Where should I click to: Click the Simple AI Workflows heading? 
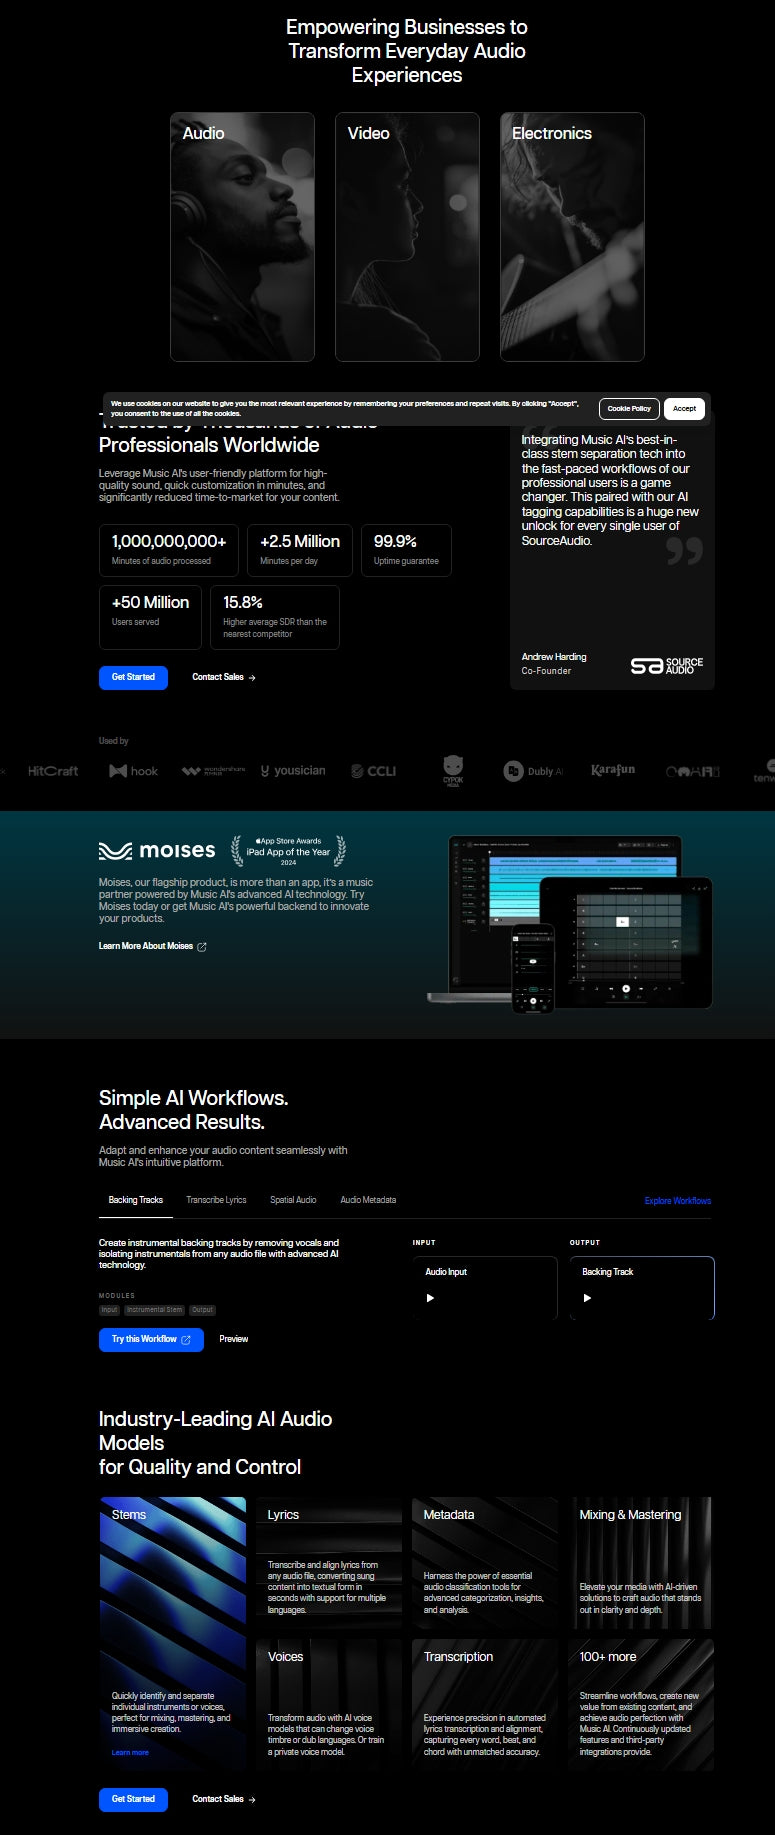194,1110
